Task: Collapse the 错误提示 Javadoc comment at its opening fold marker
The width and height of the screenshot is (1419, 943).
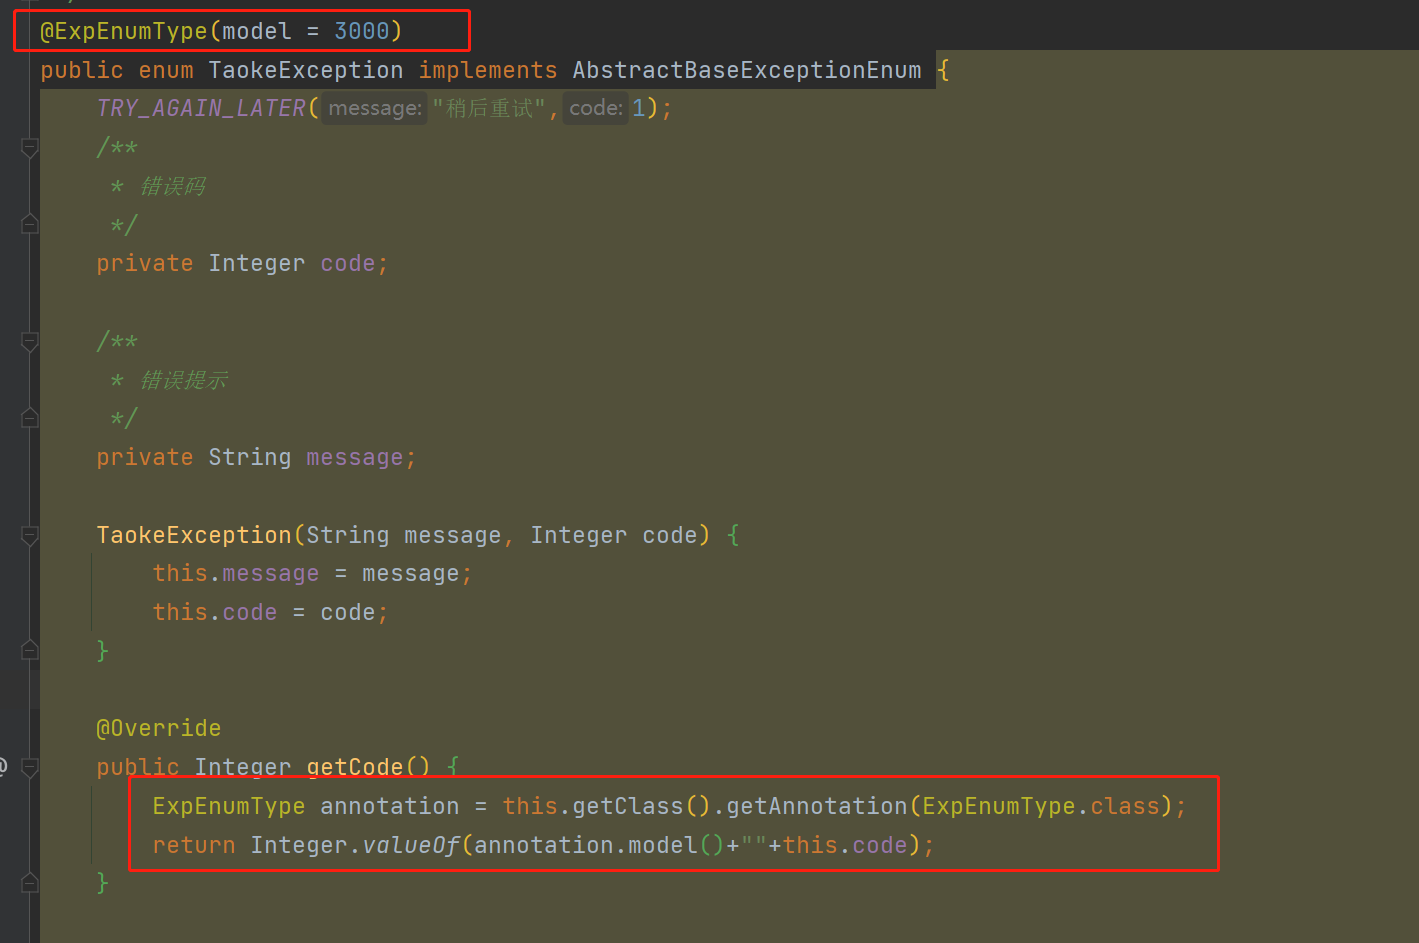Action: (30, 342)
